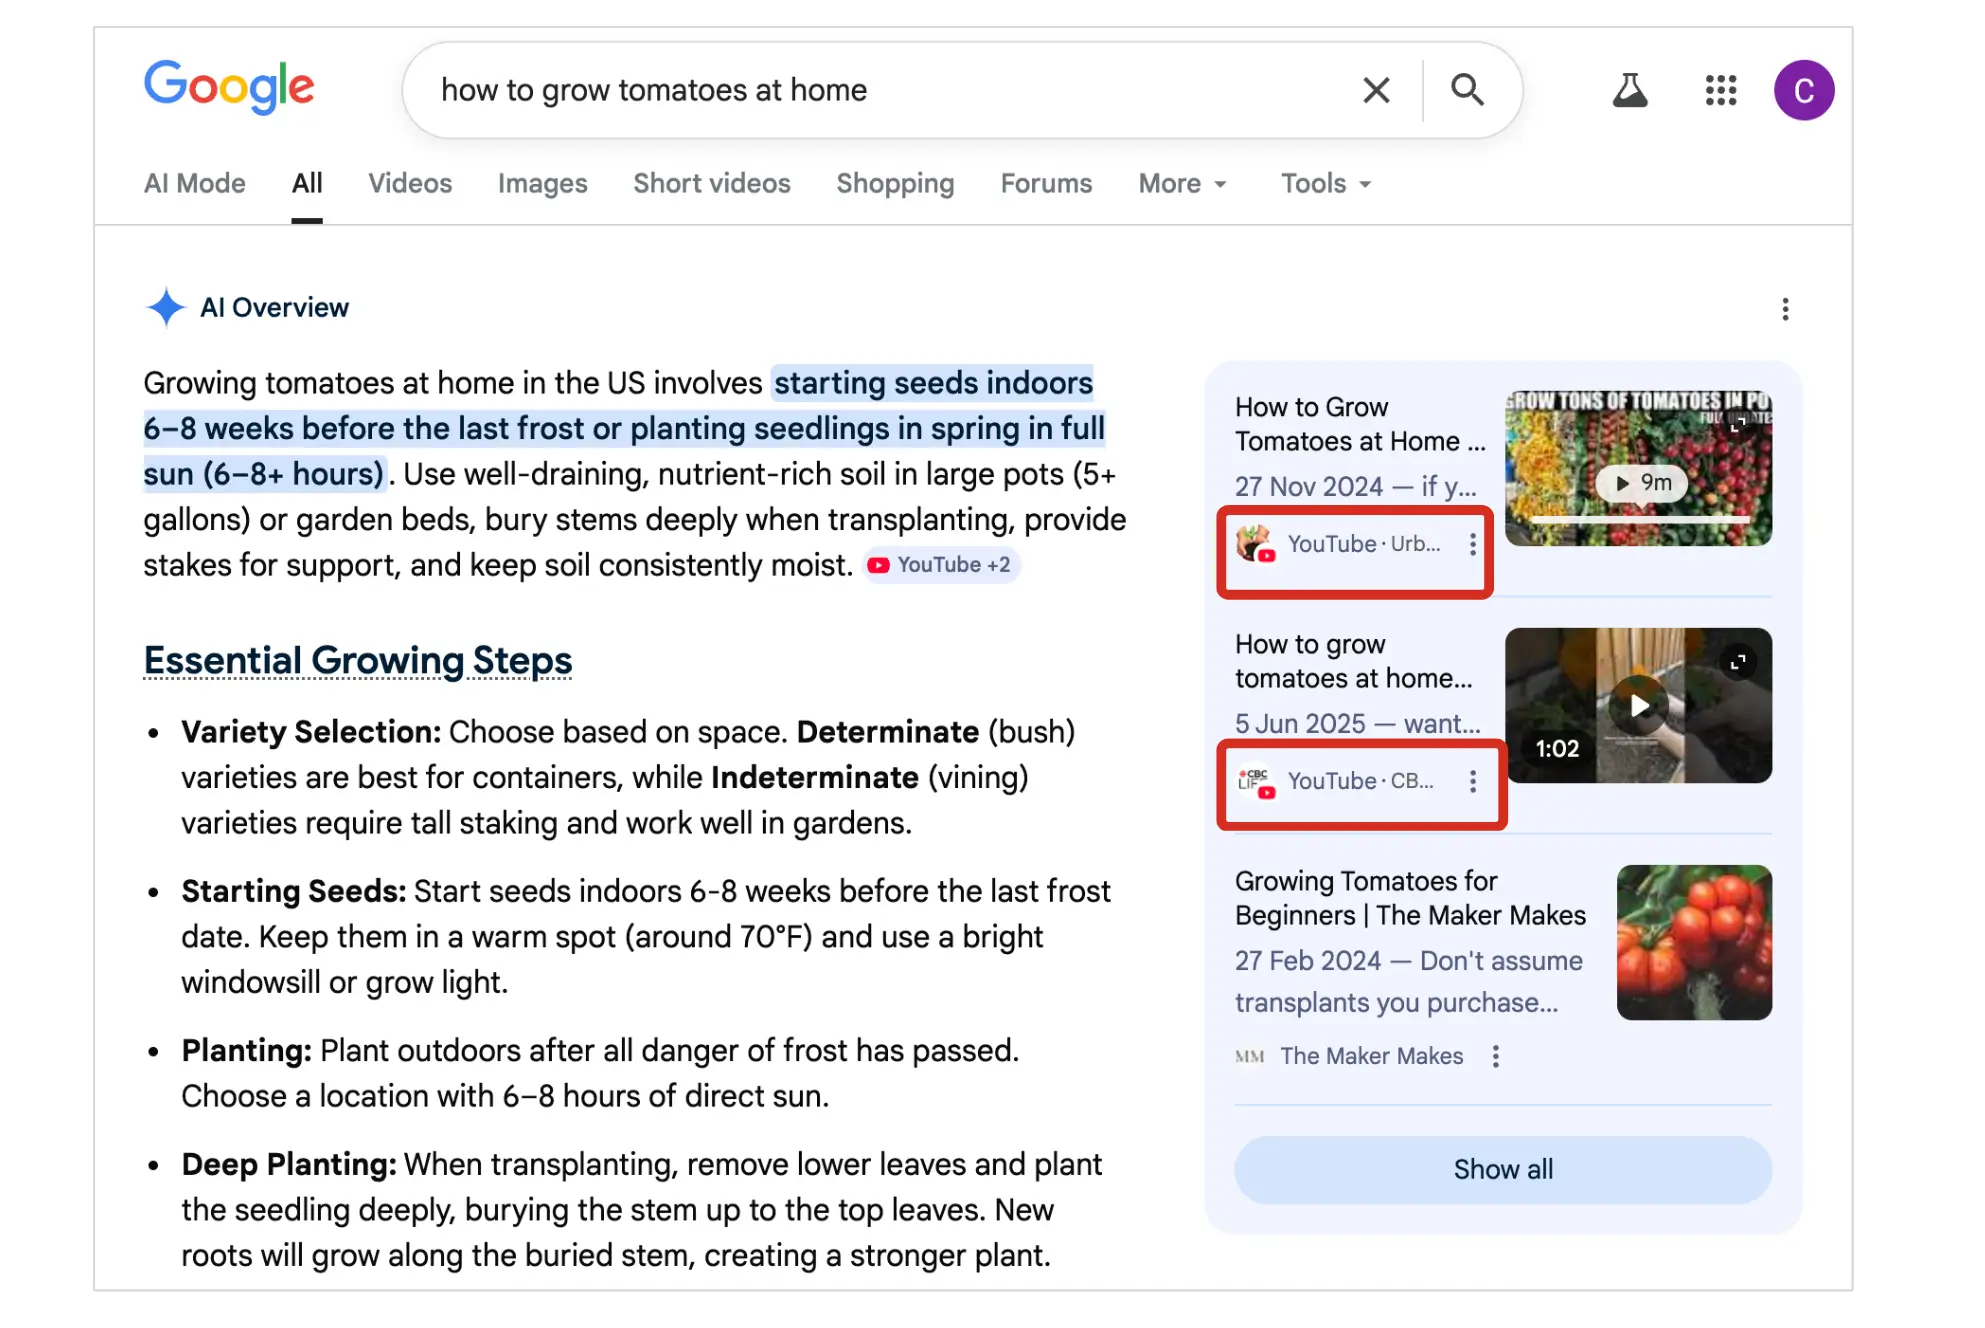
Task: Click the magnifying glass search icon
Action: [x=1466, y=90]
